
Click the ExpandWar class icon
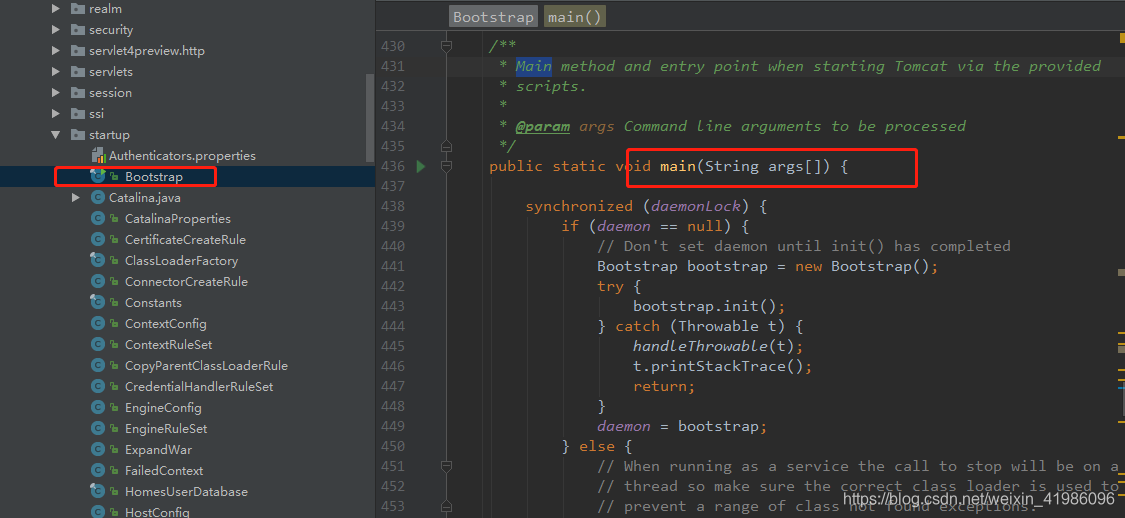click(98, 450)
